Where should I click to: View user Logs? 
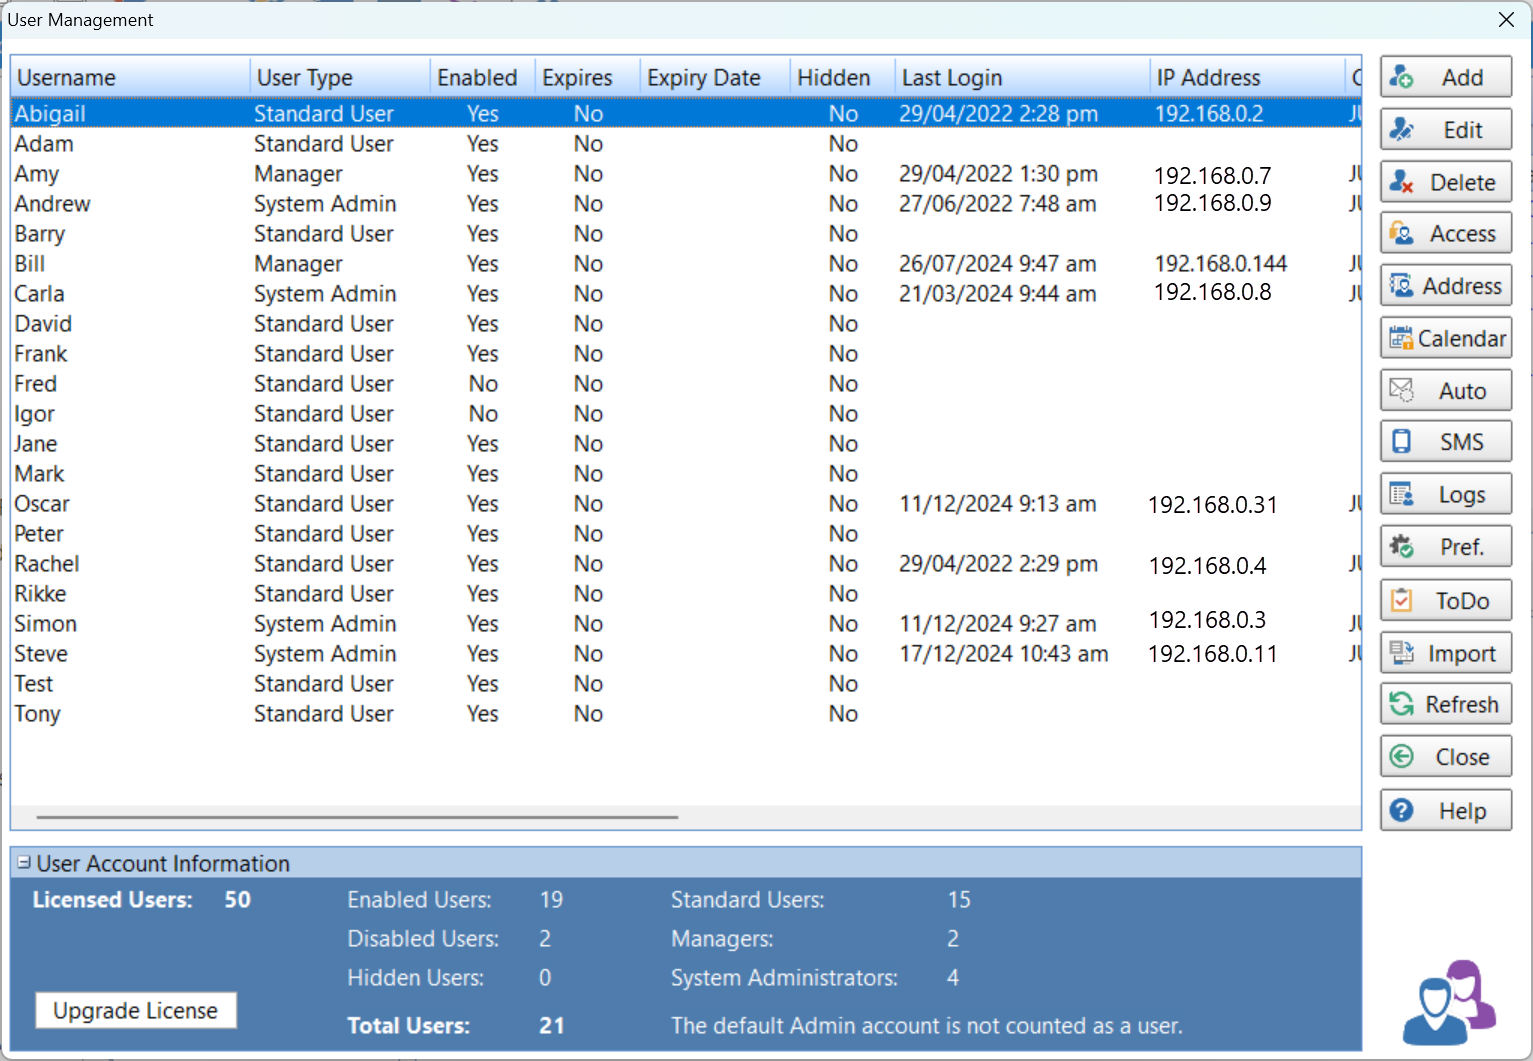tap(1446, 495)
